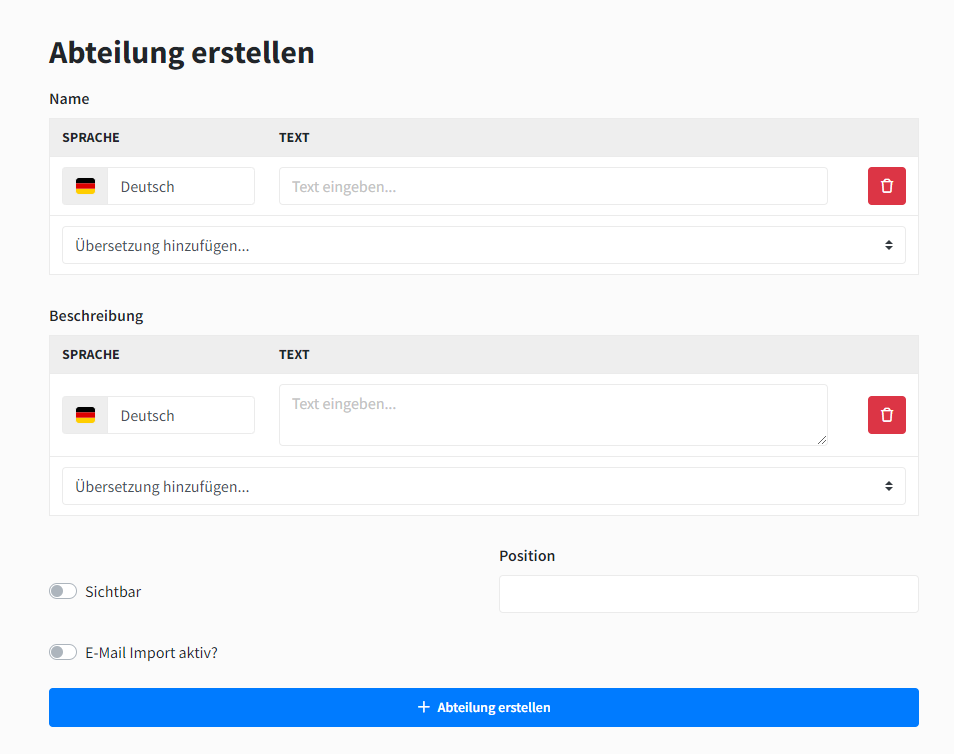The image size is (954, 754).
Task: Select Deutsch language field in Name row
Action: coord(180,186)
